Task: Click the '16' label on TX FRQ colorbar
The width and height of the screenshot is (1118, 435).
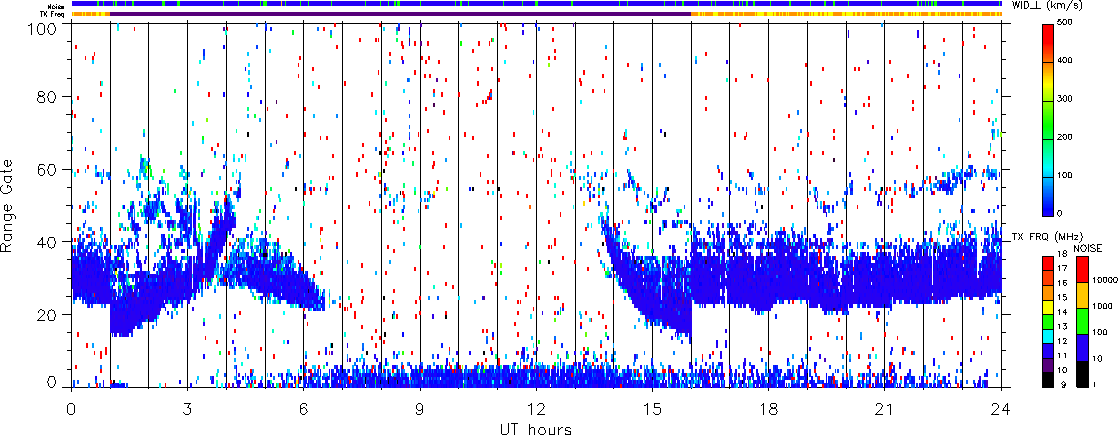Action: [1062, 283]
